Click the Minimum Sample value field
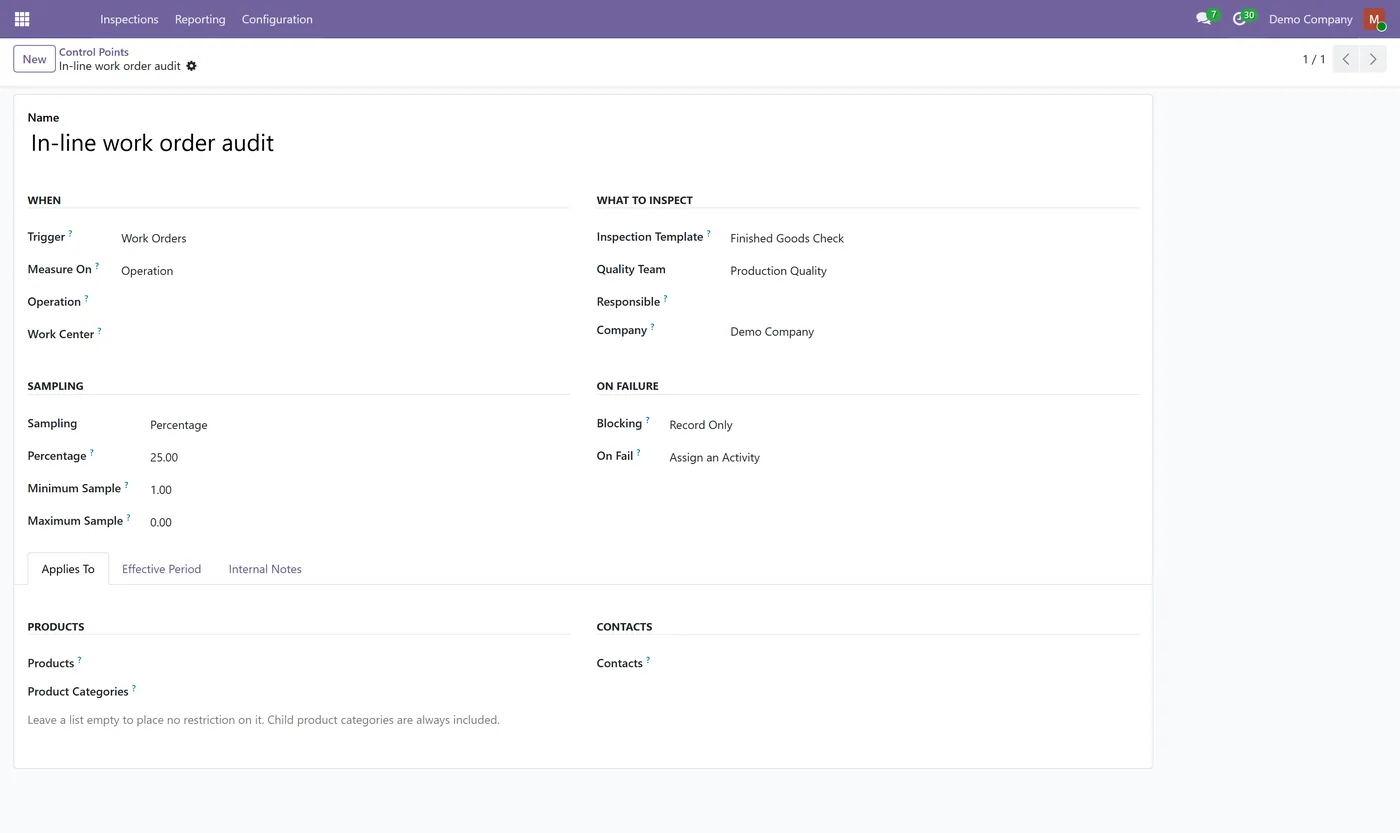The image size is (1400, 833). (x=359, y=490)
